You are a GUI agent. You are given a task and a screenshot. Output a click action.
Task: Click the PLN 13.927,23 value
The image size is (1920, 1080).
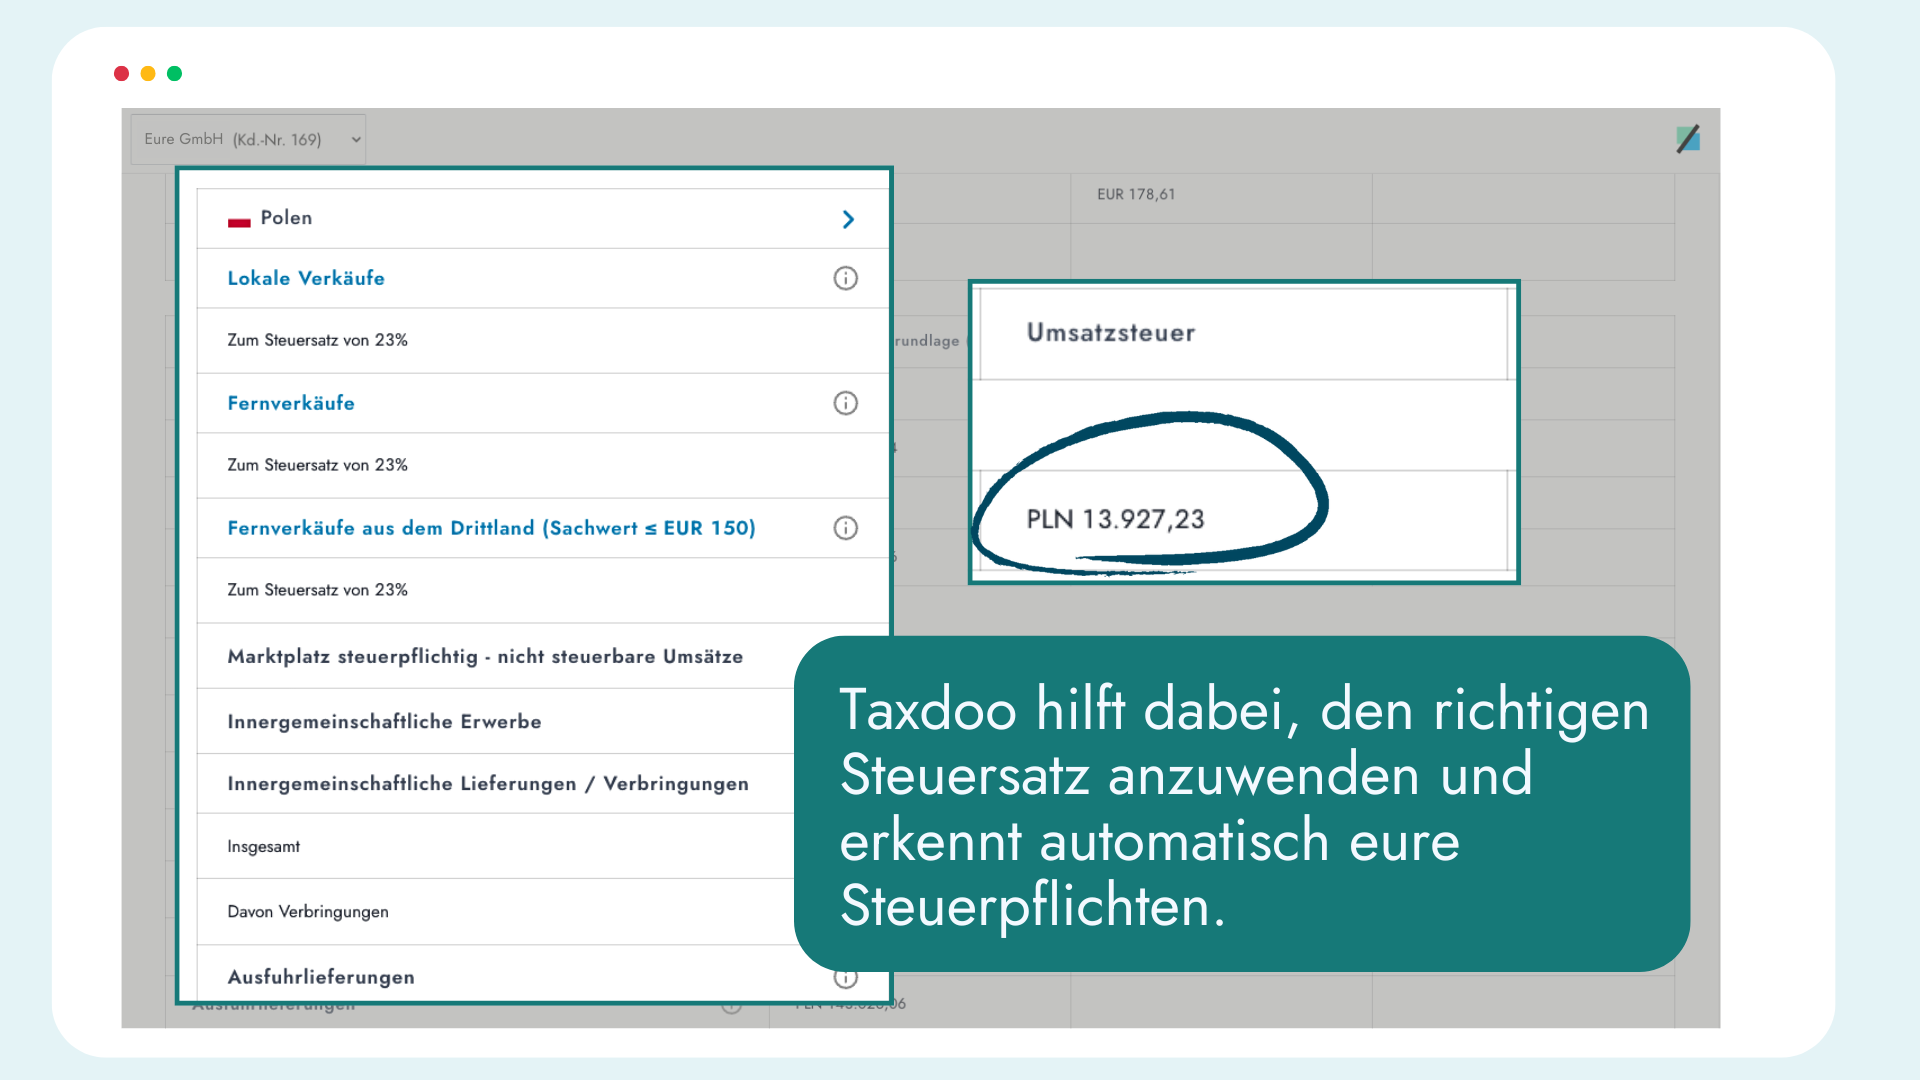(x=1115, y=520)
